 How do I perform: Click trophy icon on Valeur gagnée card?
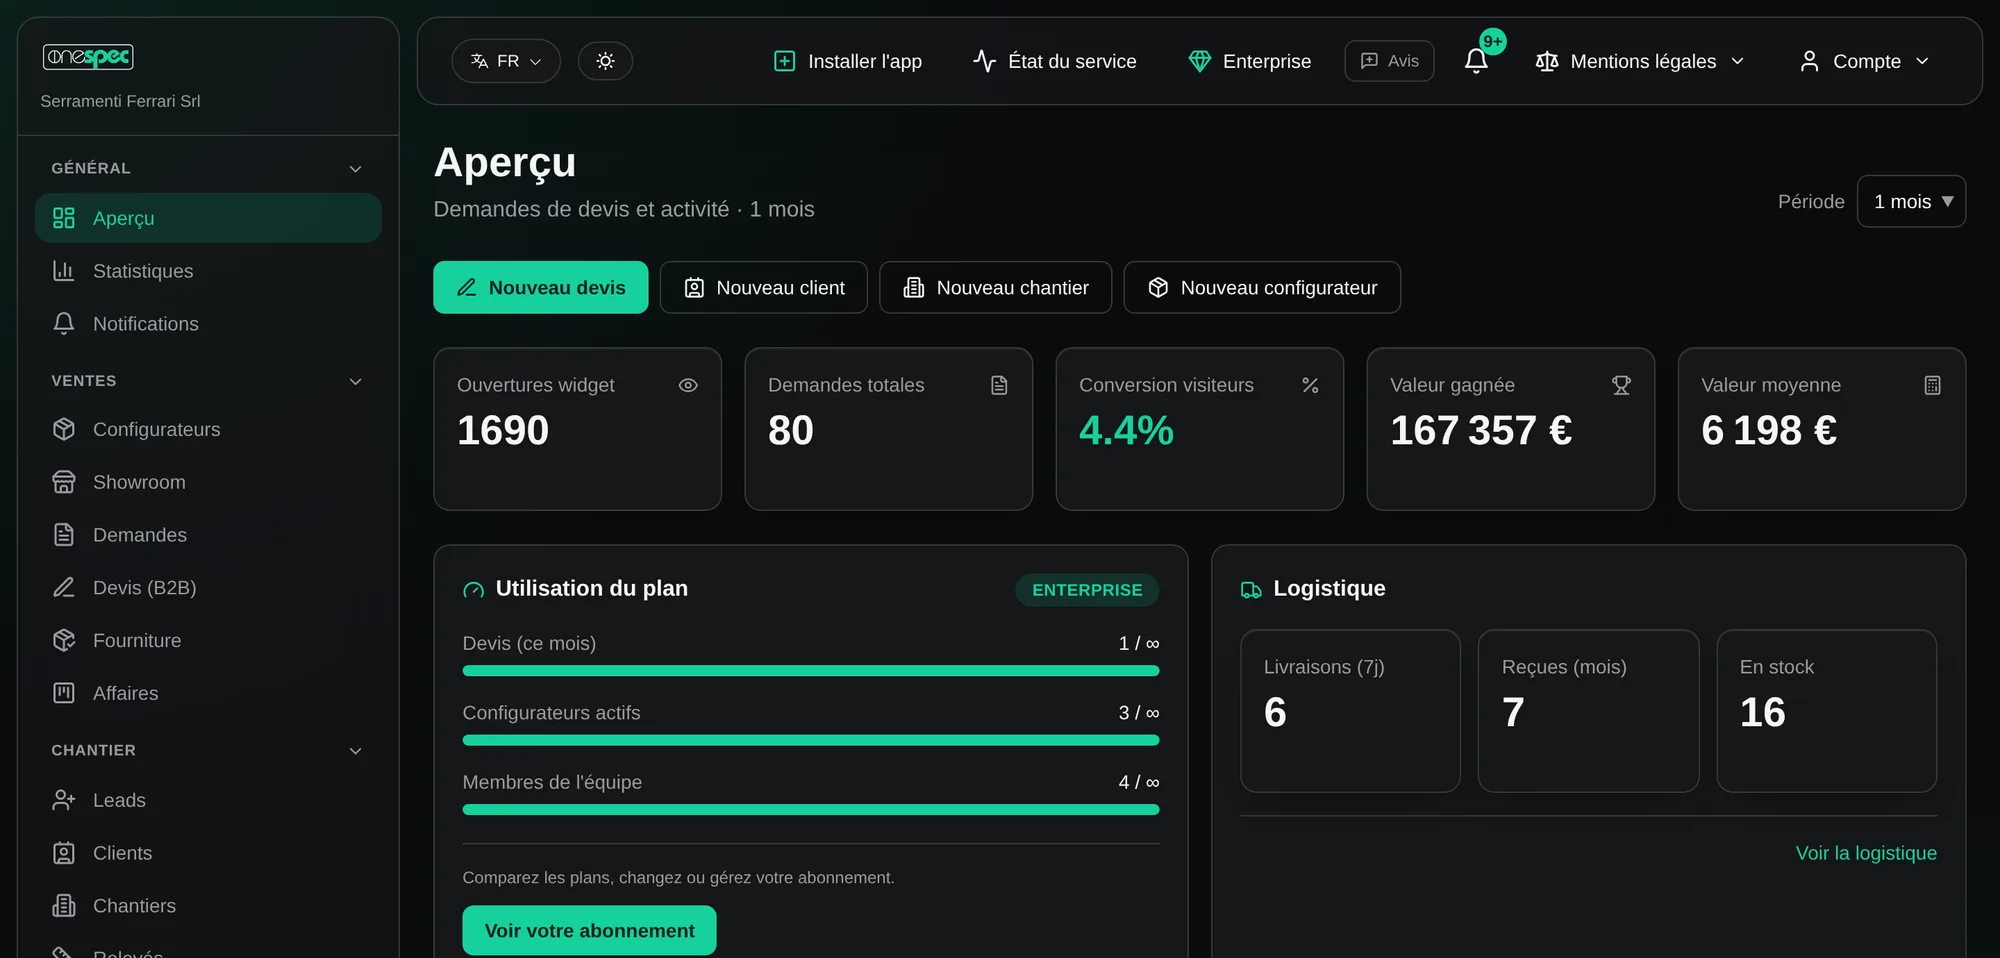[1621, 385]
